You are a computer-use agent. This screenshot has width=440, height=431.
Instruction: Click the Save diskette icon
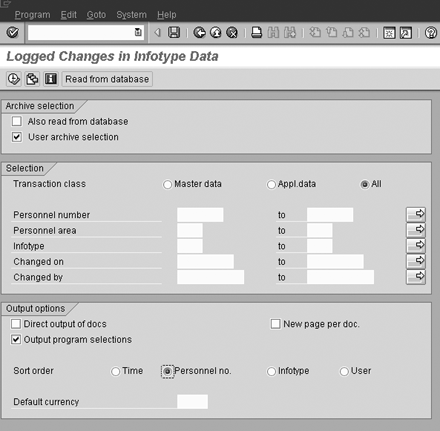tap(174, 32)
